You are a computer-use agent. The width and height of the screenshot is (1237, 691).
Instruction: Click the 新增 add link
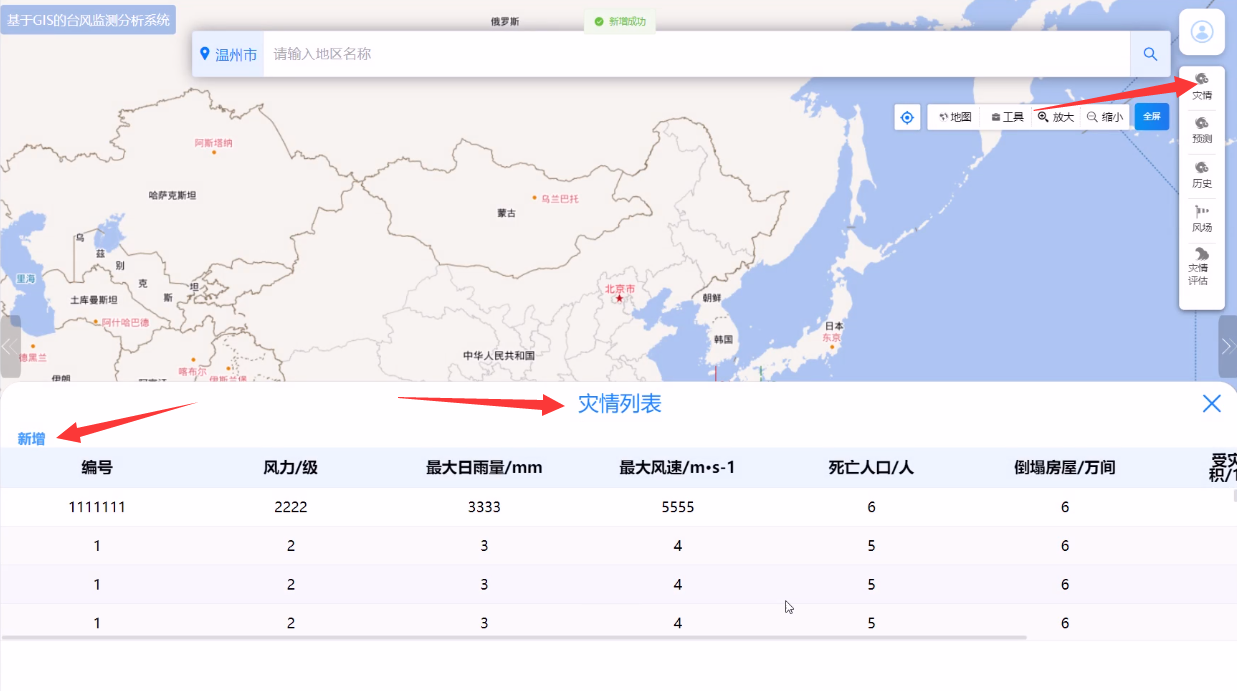pos(31,439)
